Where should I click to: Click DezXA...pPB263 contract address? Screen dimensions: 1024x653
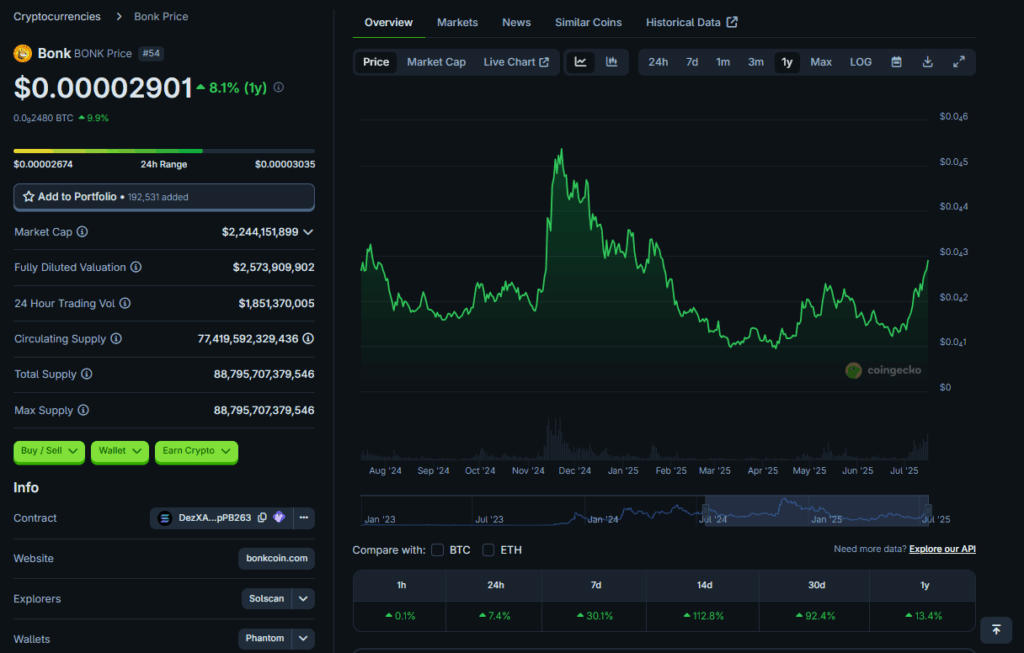click(x=214, y=518)
